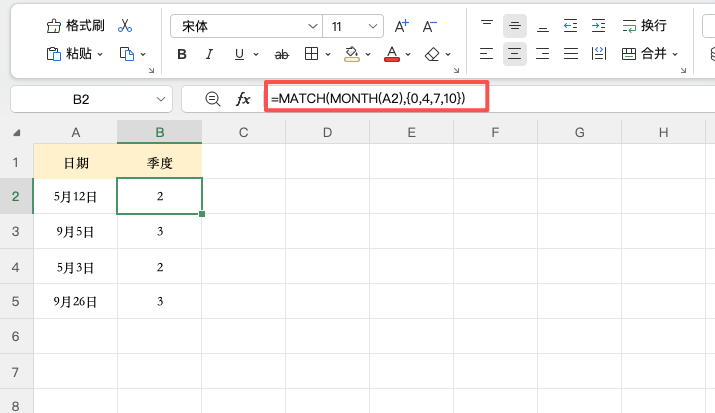This screenshot has width=715, height=413.
Task: Open the underline style dropdown arrow
Action: tap(256, 55)
